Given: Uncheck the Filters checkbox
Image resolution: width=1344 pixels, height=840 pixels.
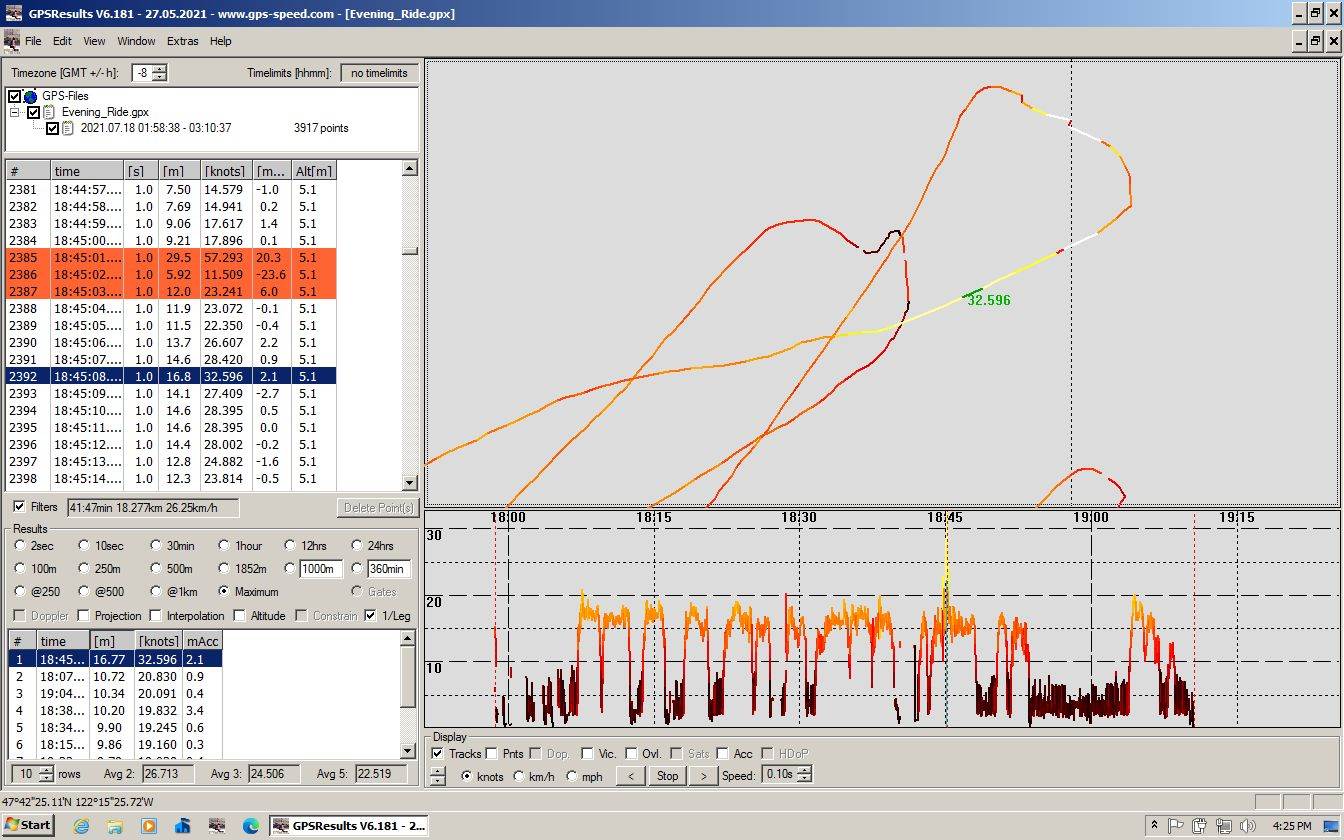Looking at the screenshot, I should click(x=19, y=507).
